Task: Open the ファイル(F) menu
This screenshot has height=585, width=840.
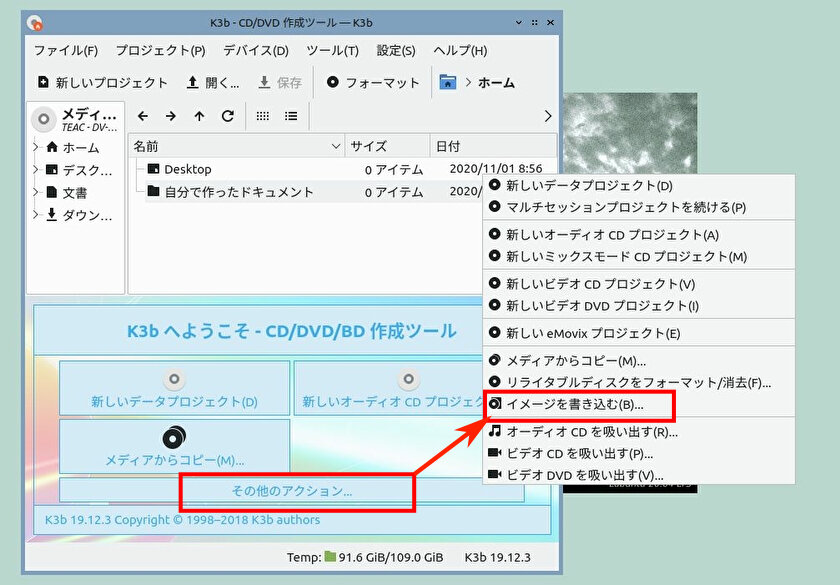Action: coord(66,50)
